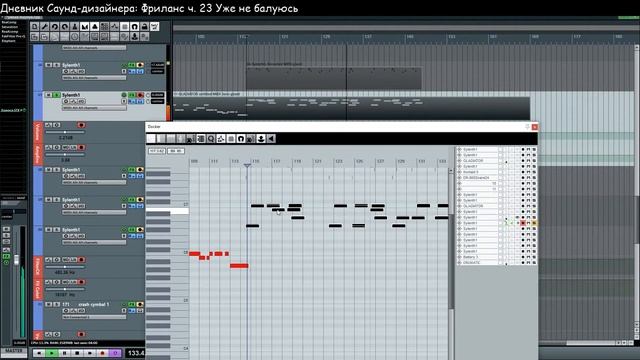Click the clock icon in second toolbar row
640x360 pixels.
pos(75,37)
